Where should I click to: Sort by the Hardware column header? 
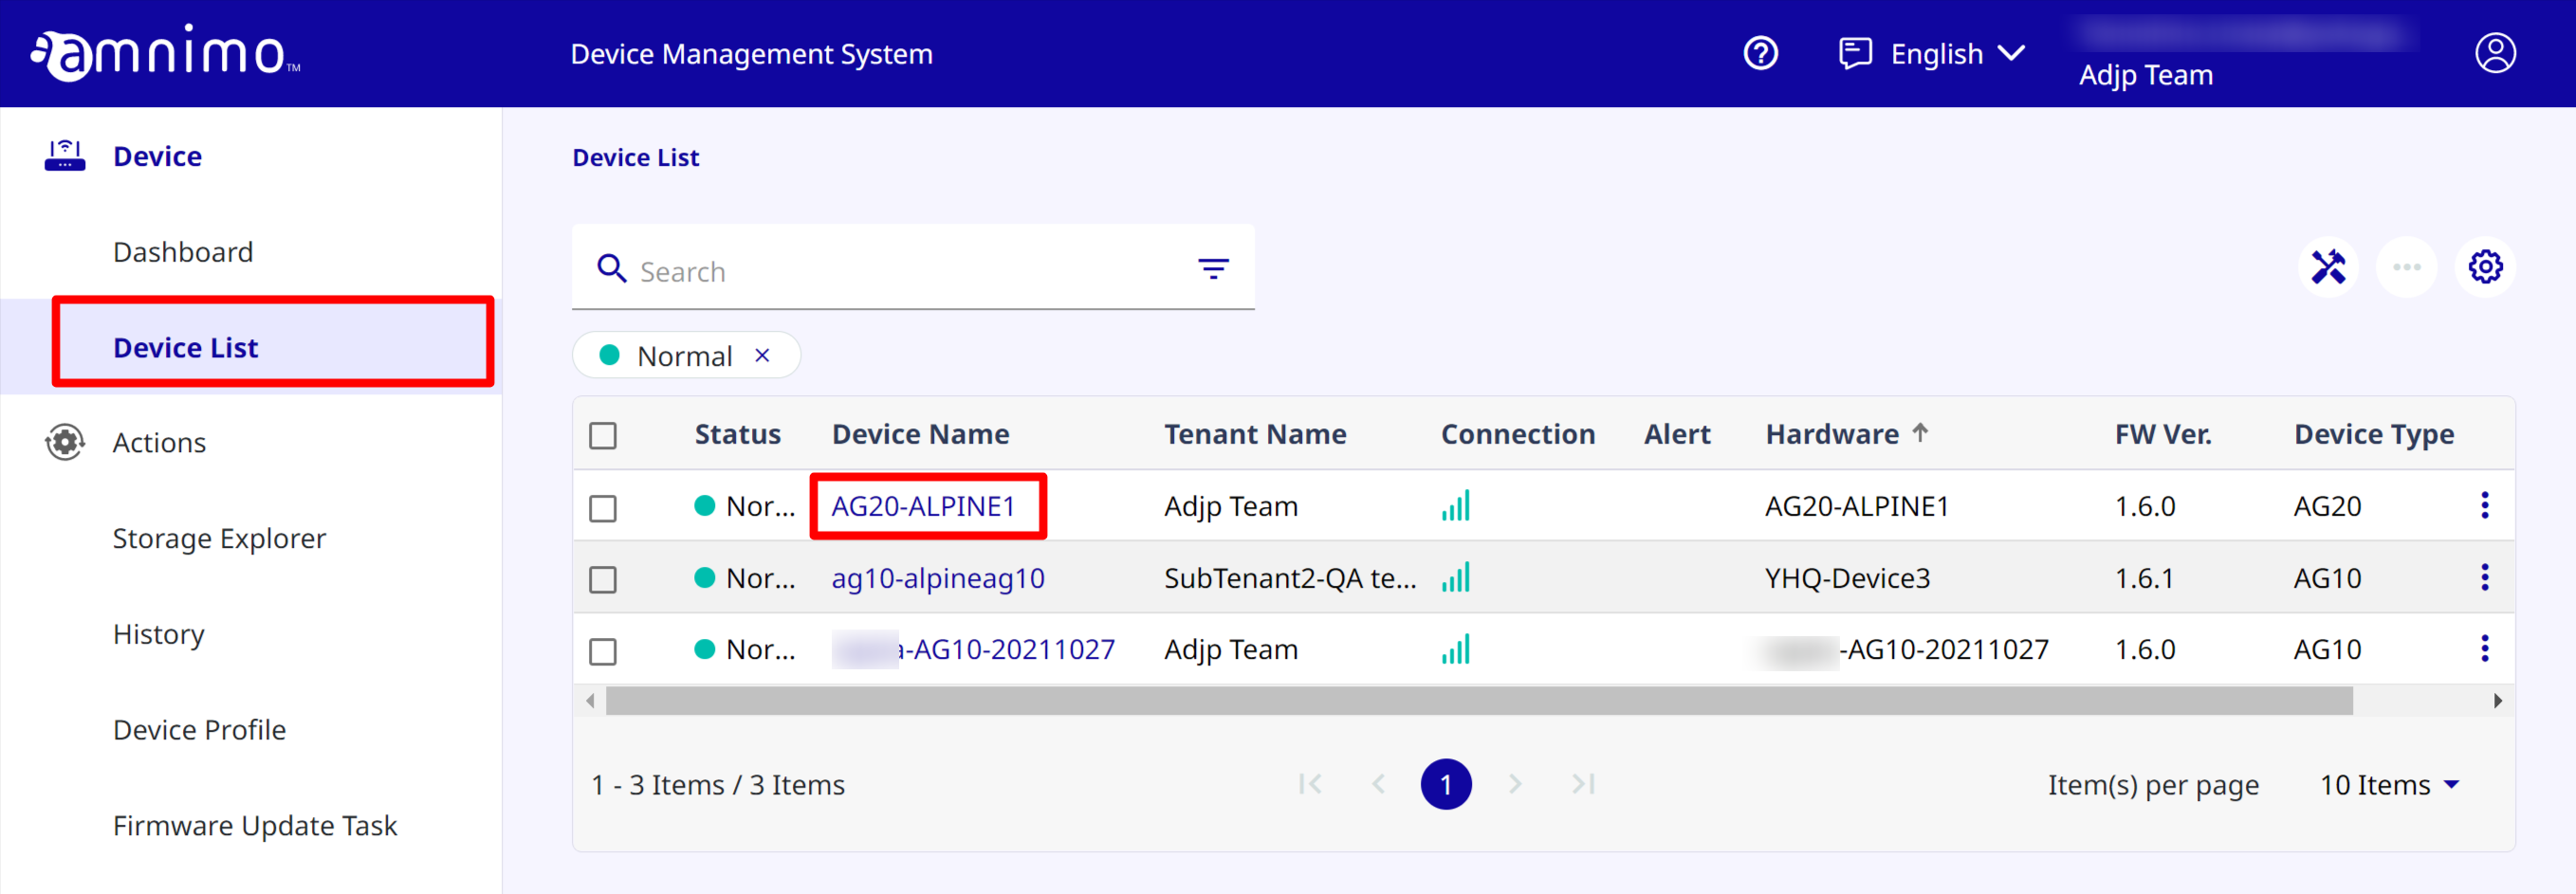(1832, 434)
